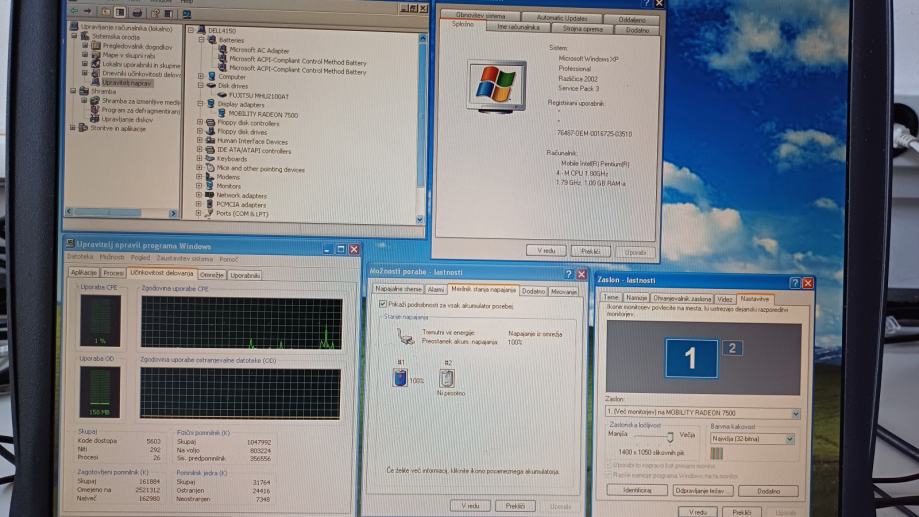Click the Help toolbar icon in Computer Management
Screen dimensions: 919x517
pyautogui.click(x=156, y=12)
